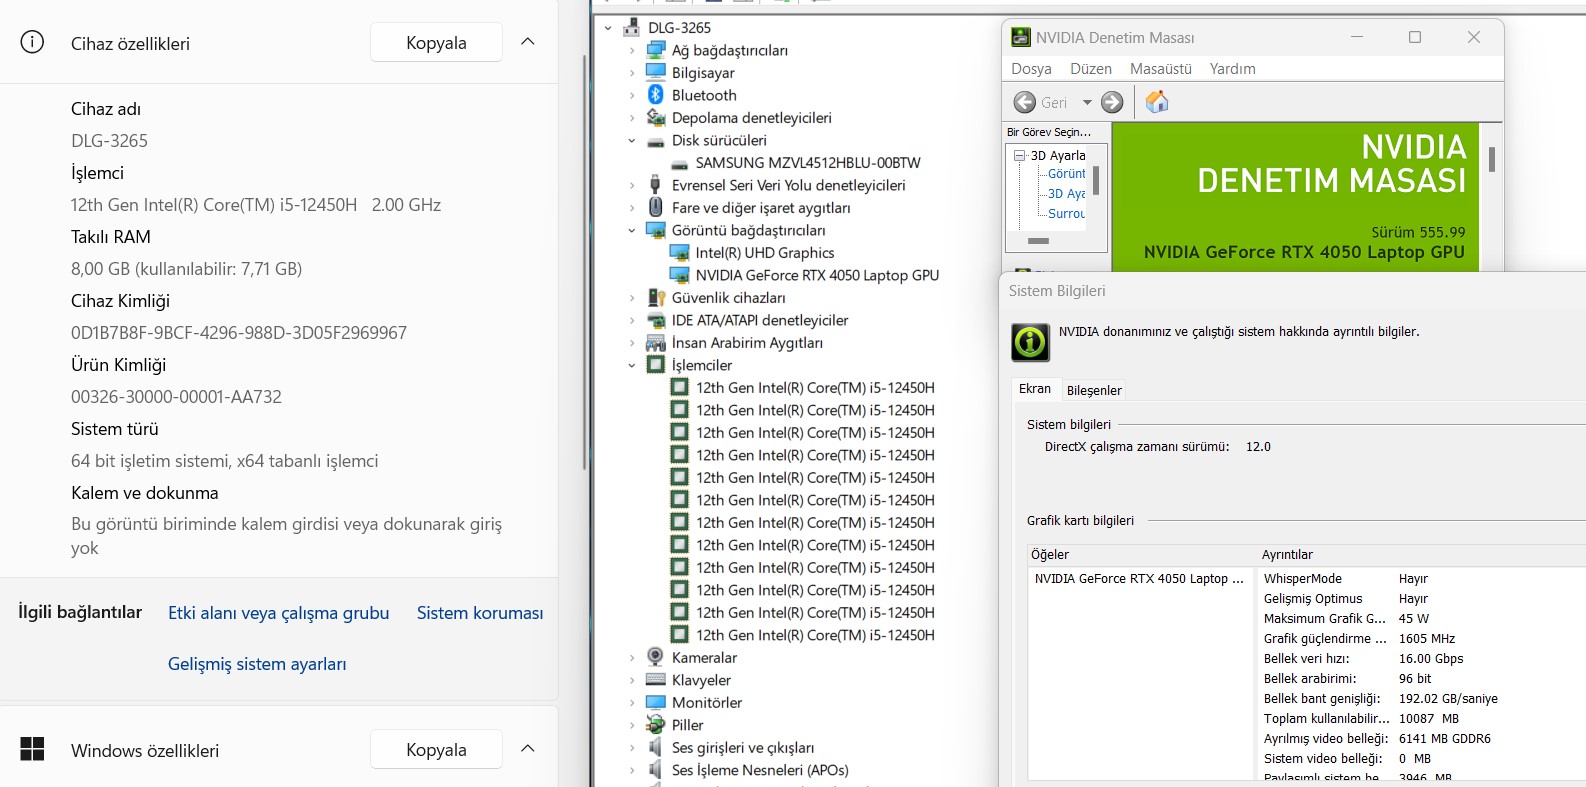Click the Piller battery icon
The image size is (1586, 787).
pyautogui.click(x=656, y=725)
